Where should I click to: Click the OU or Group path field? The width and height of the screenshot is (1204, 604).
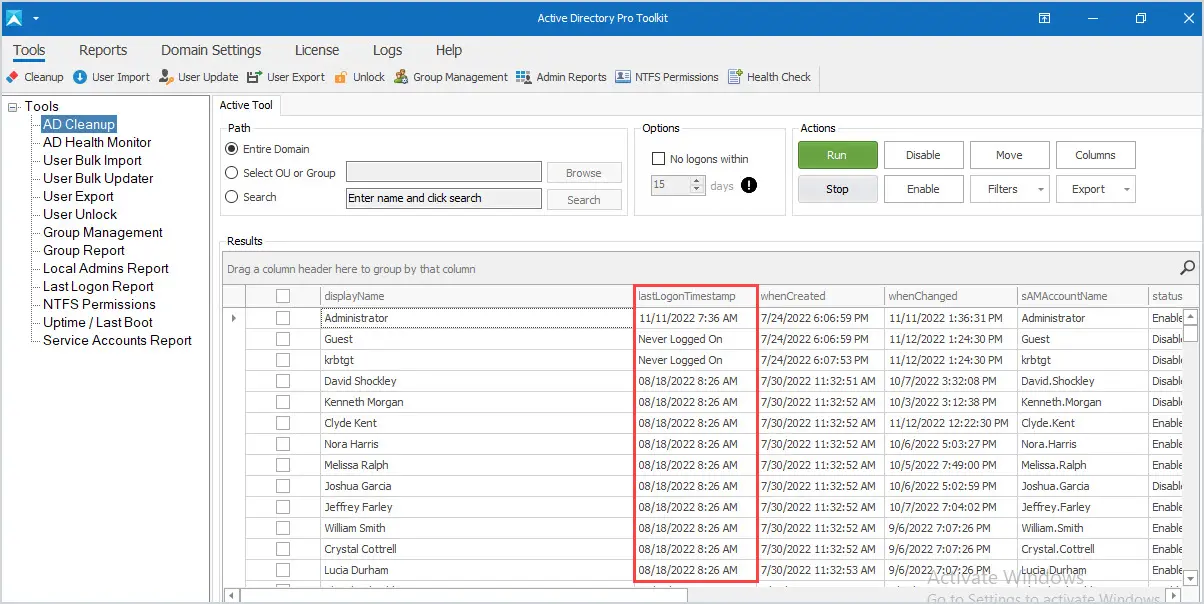coord(444,172)
